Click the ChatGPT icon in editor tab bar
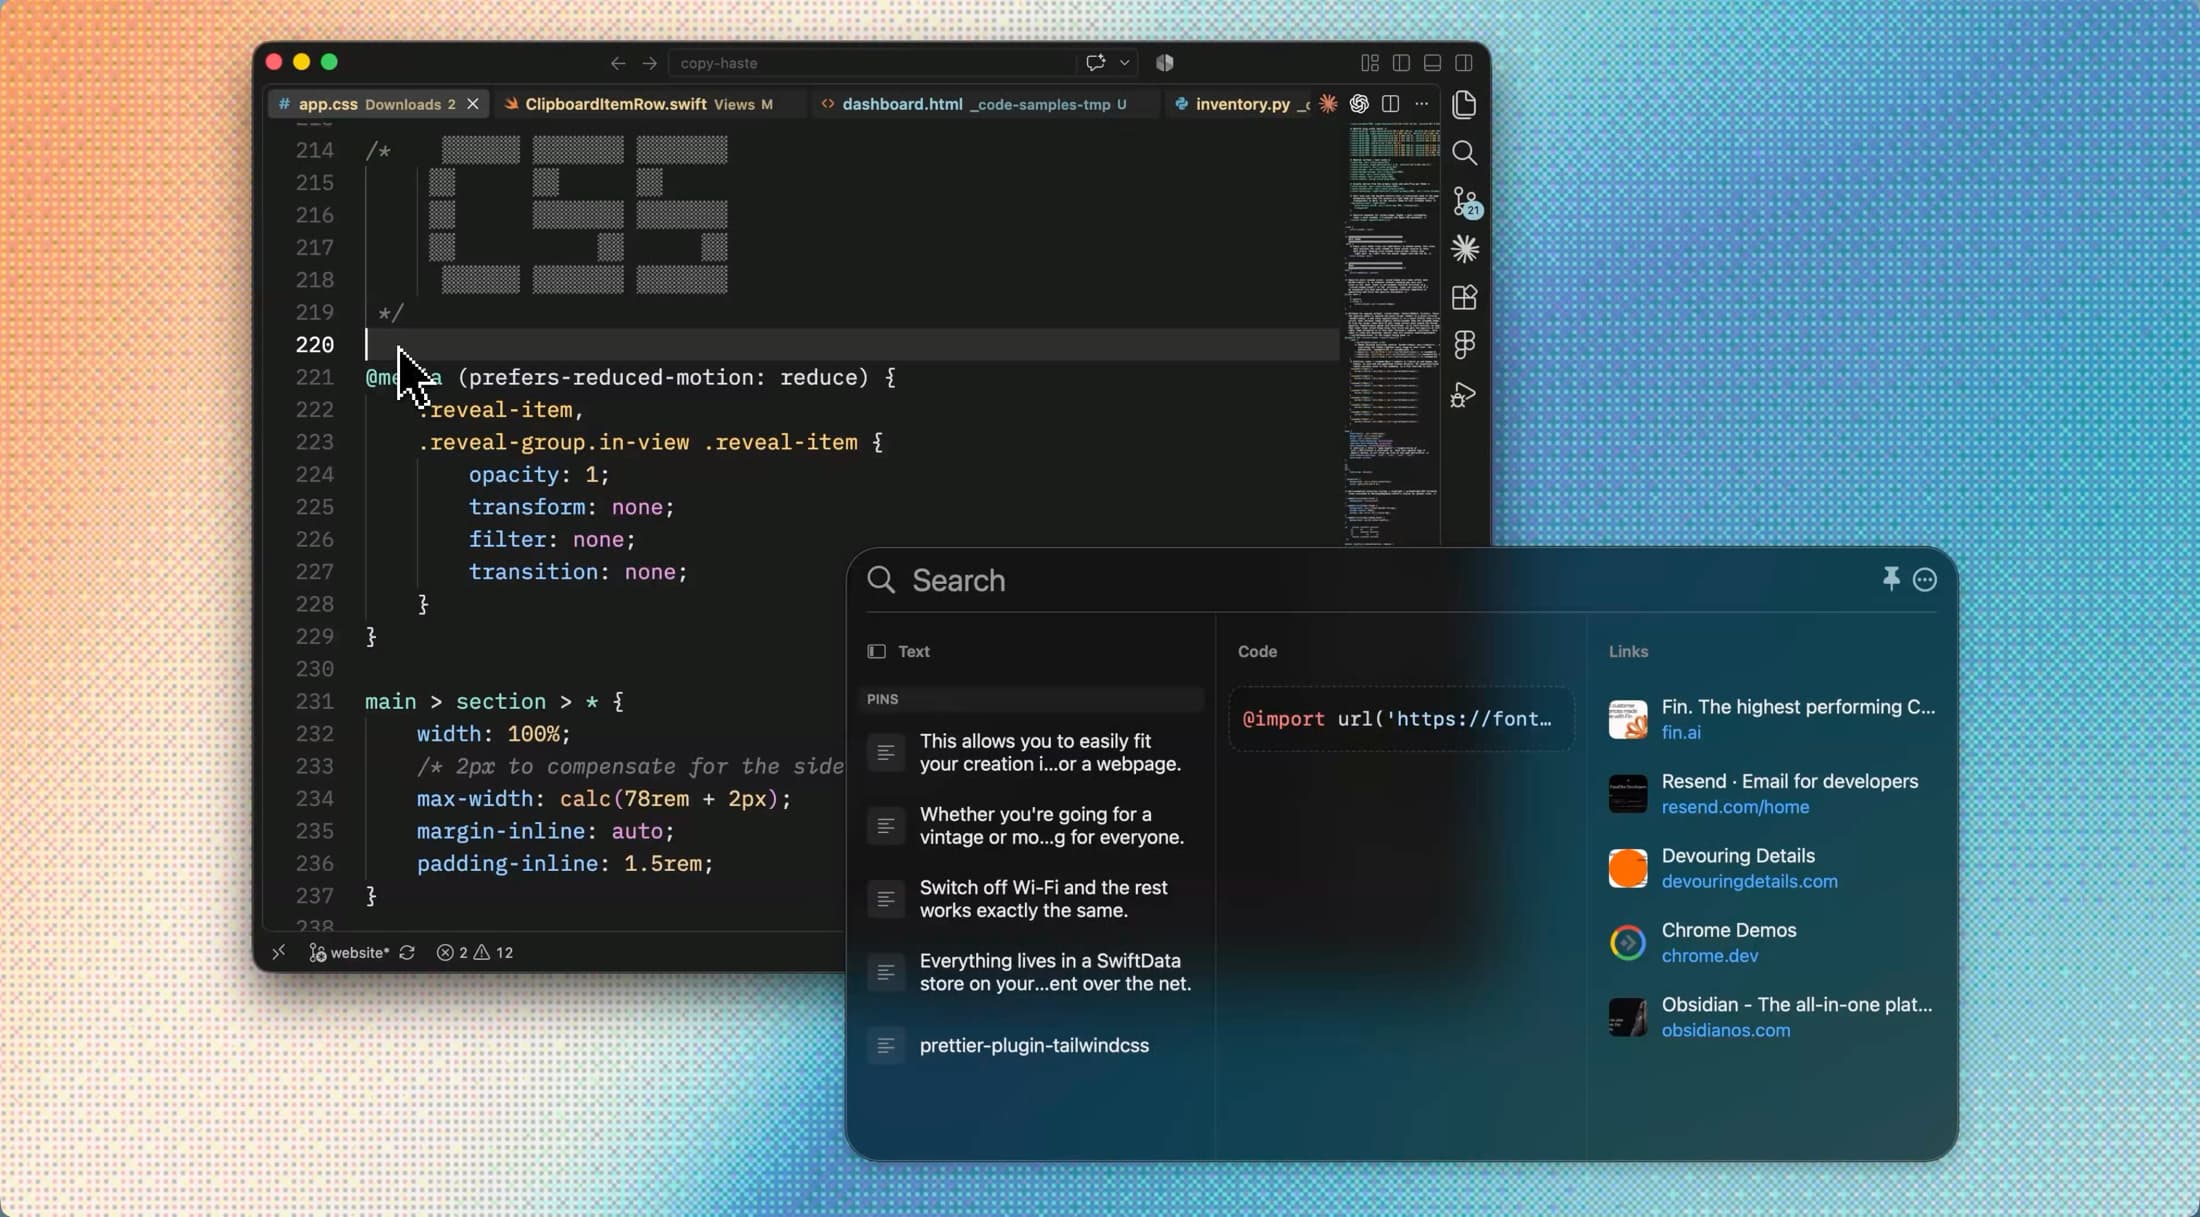 coord(1359,104)
